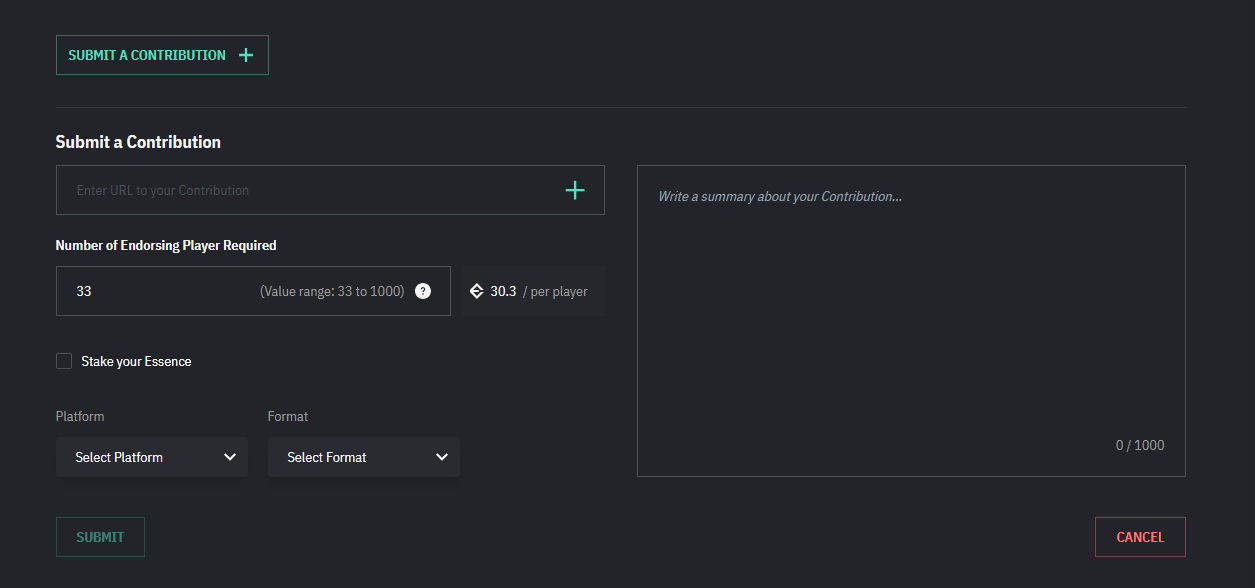The image size is (1255, 588).
Task: Open the question mark help tooltip
Action: (423, 291)
